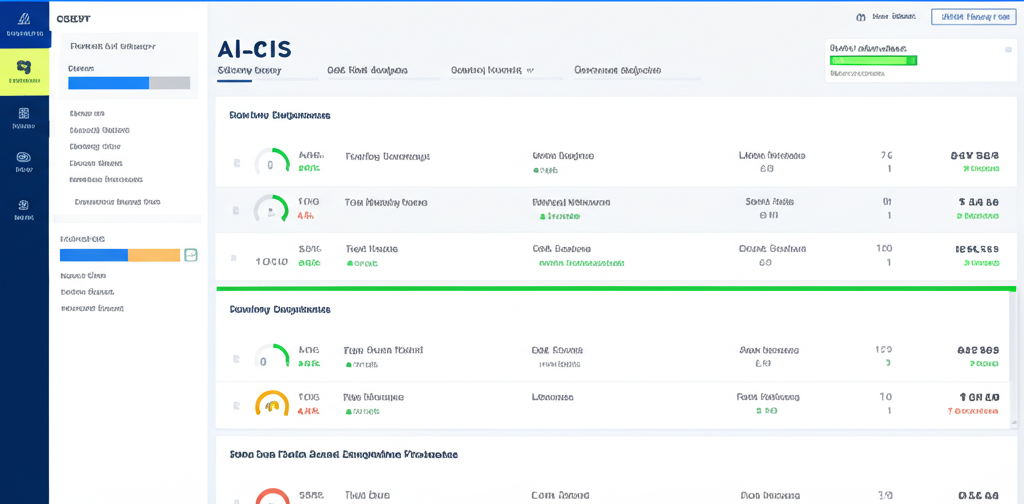
Task: Open the grid icon item in dark sidebar
Action: coord(24,118)
